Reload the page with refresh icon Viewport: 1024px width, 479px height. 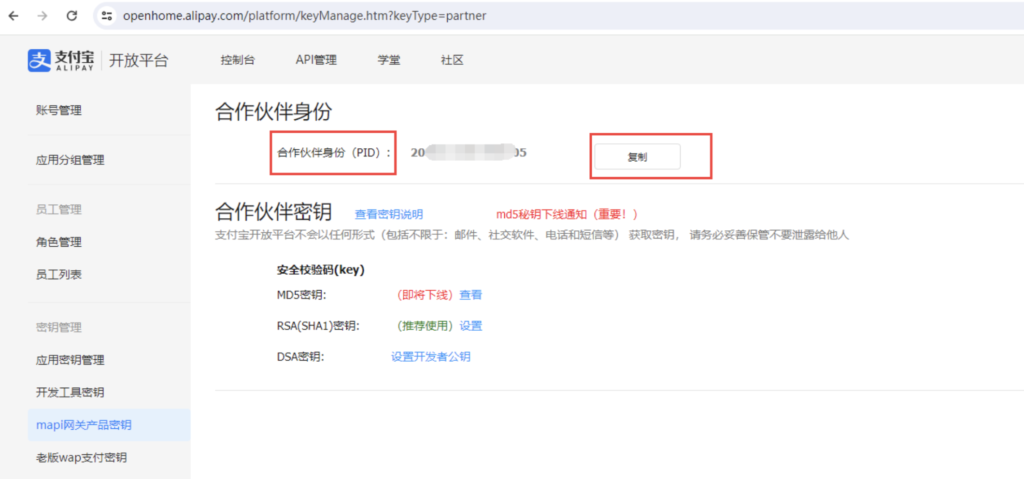click(x=72, y=17)
